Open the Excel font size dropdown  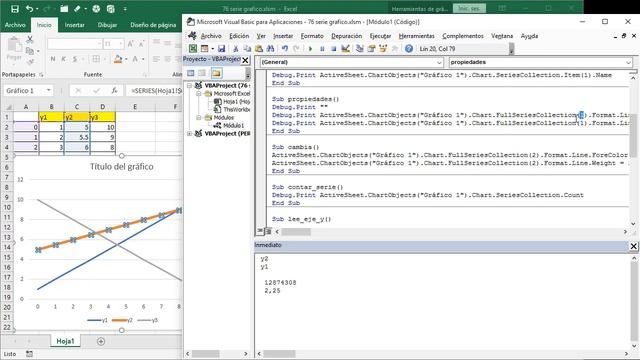pos(121,44)
